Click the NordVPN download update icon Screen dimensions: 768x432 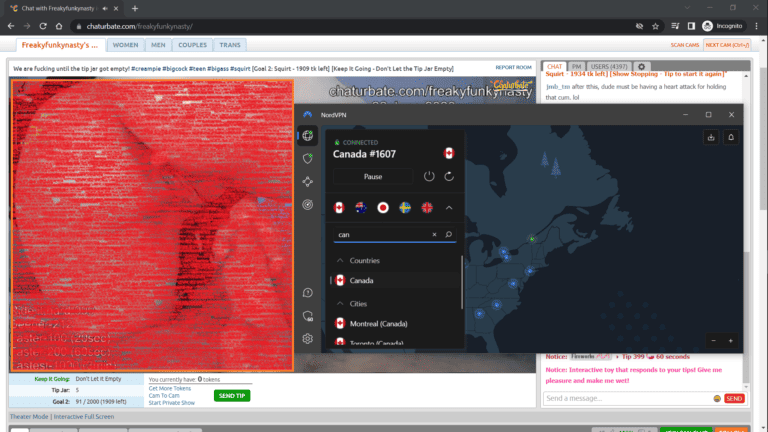[710, 137]
